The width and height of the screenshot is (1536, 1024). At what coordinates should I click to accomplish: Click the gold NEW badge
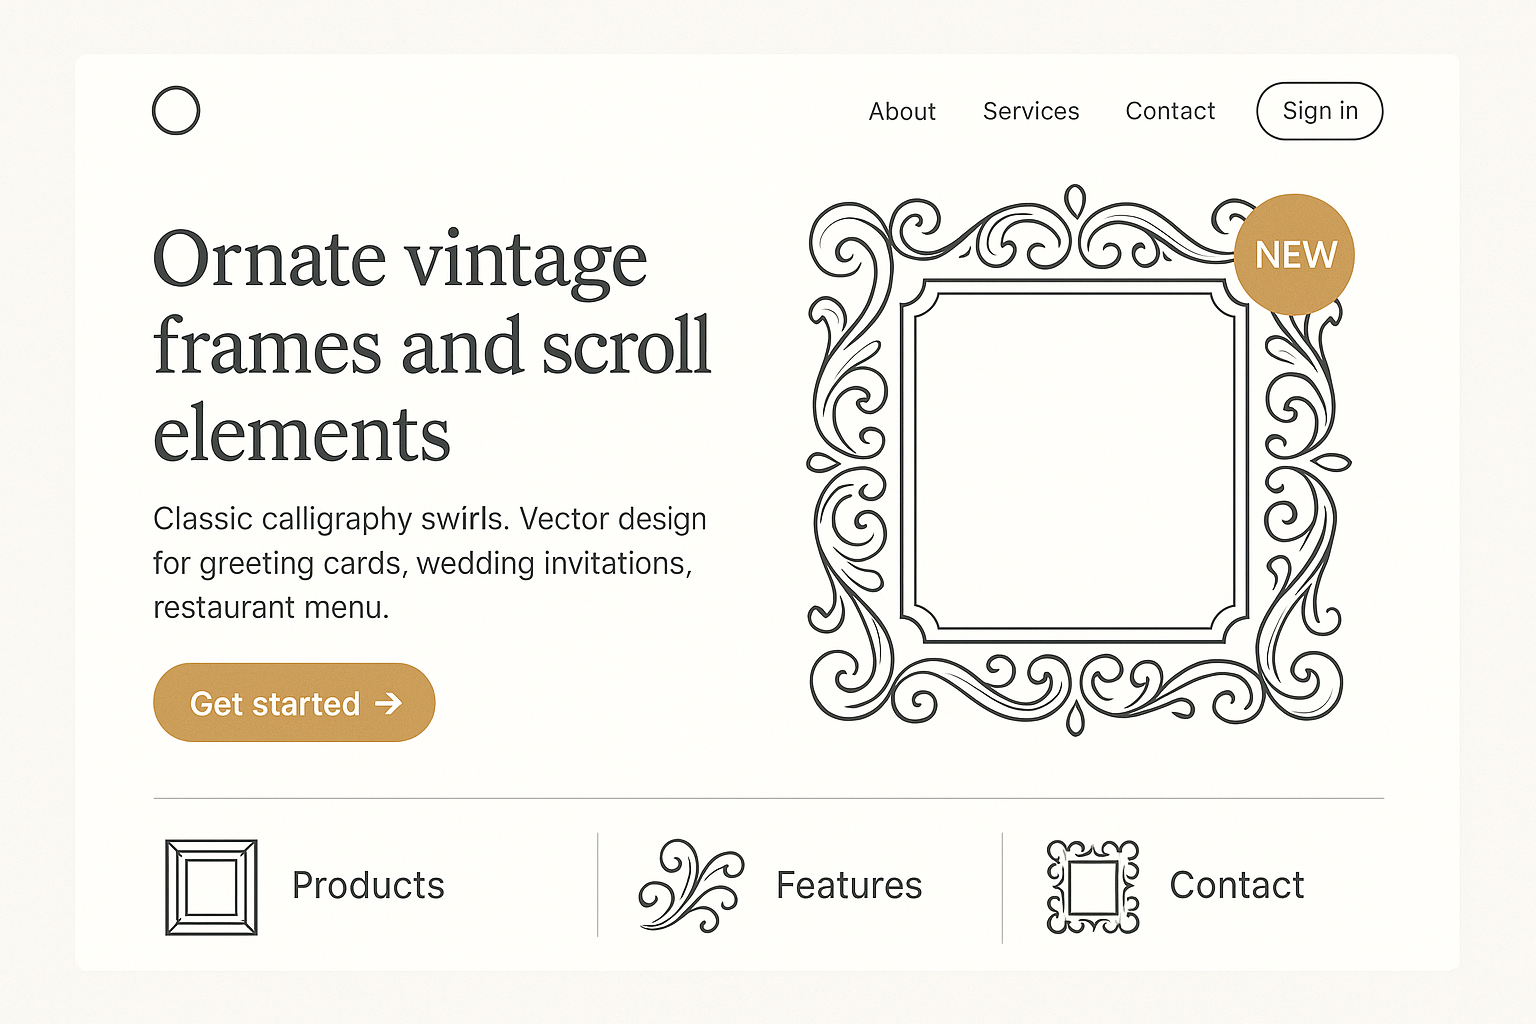click(x=1294, y=255)
